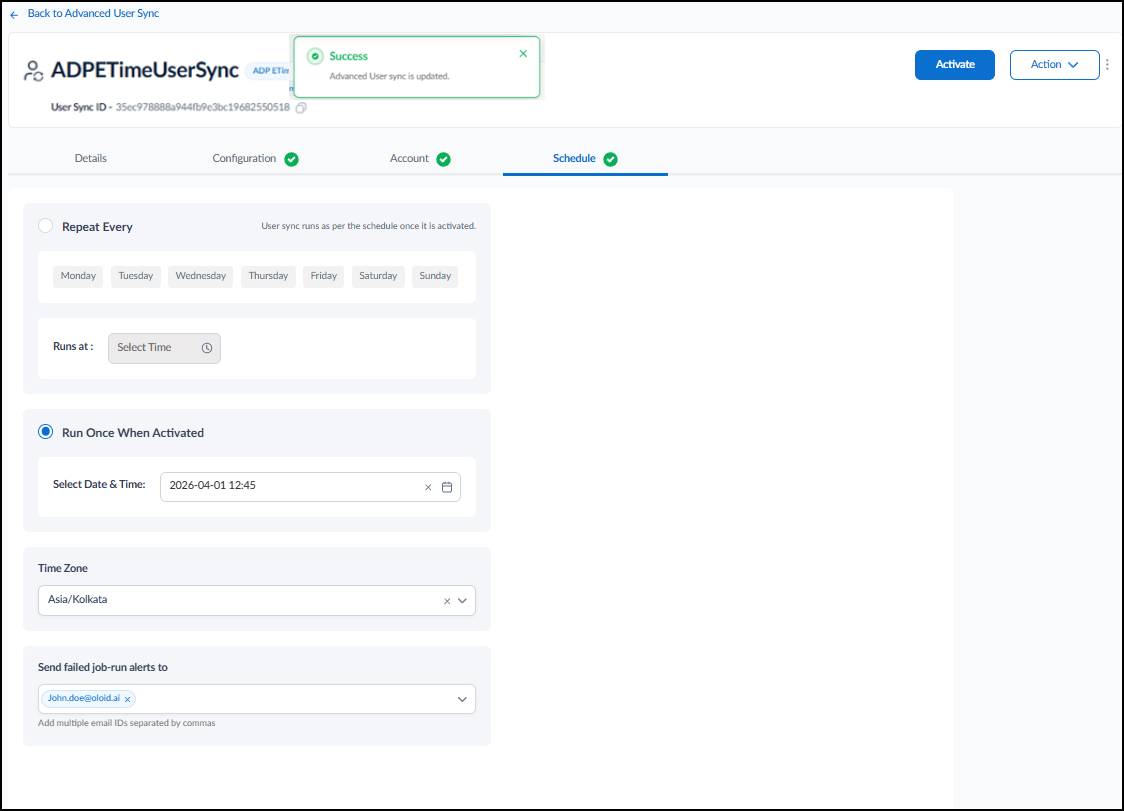Toggle the Monday day chip
1124x811 pixels.
pyautogui.click(x=78, y=276)
